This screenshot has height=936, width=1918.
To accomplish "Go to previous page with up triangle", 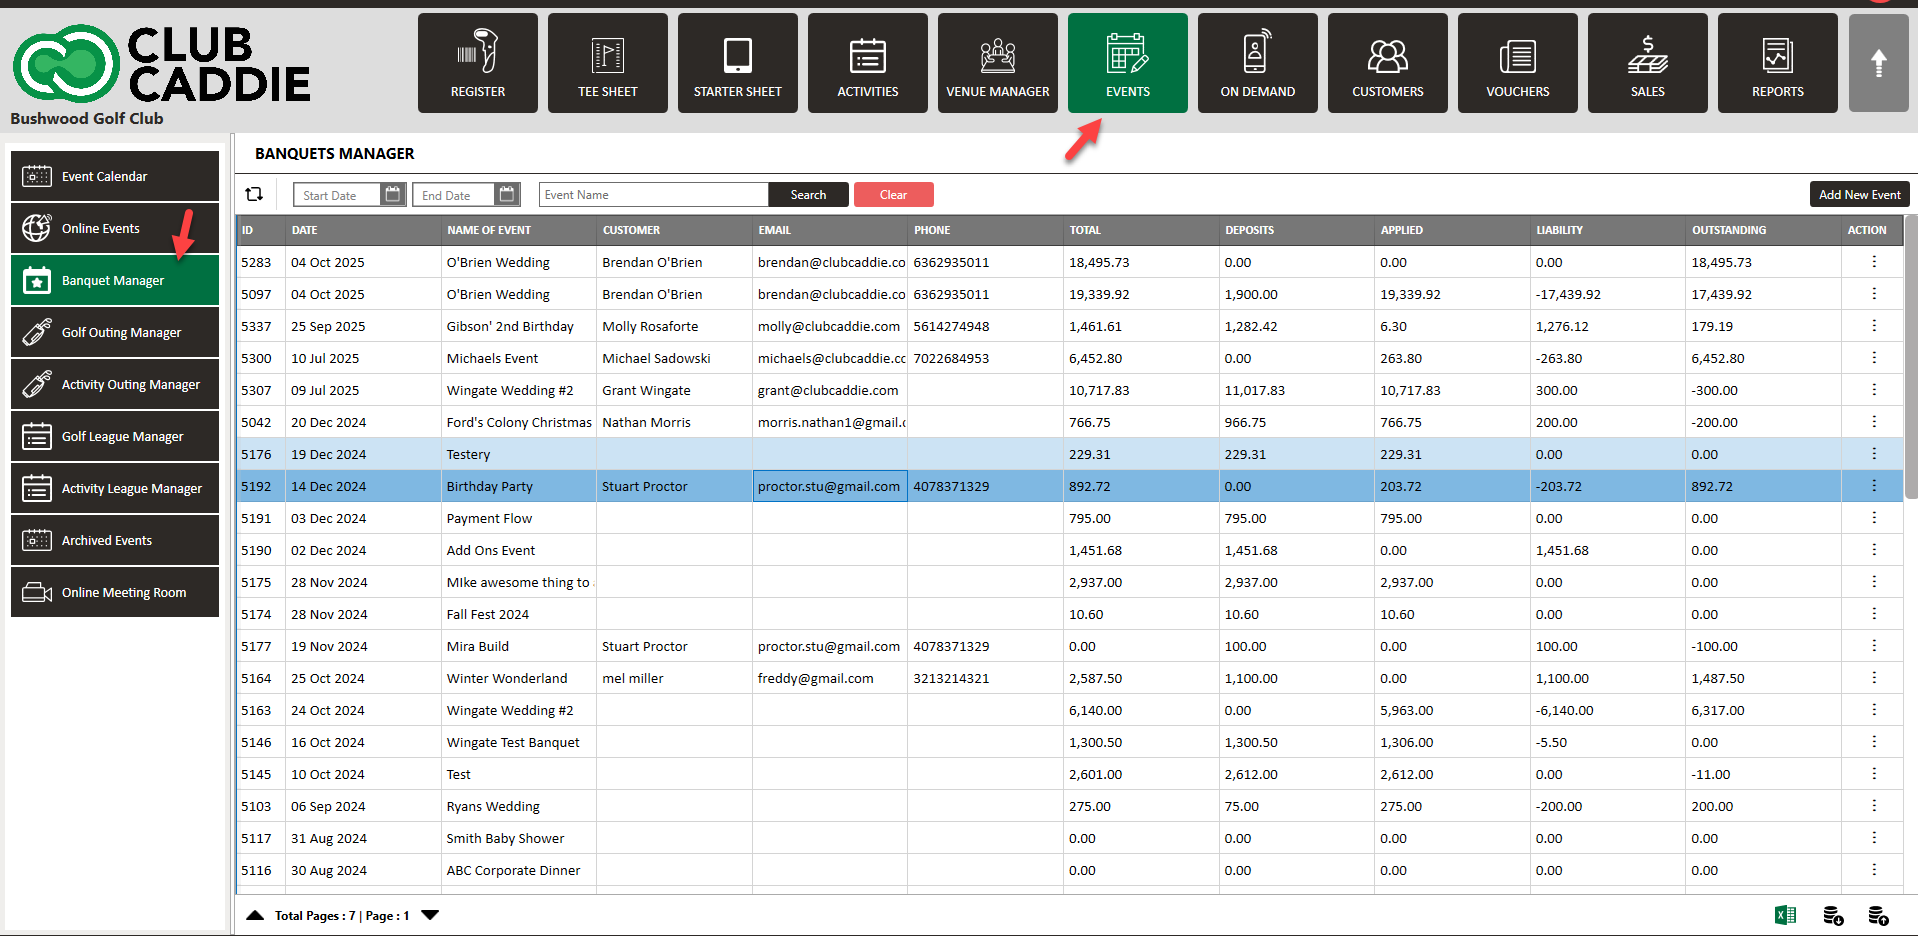I will tap(255, 915).
